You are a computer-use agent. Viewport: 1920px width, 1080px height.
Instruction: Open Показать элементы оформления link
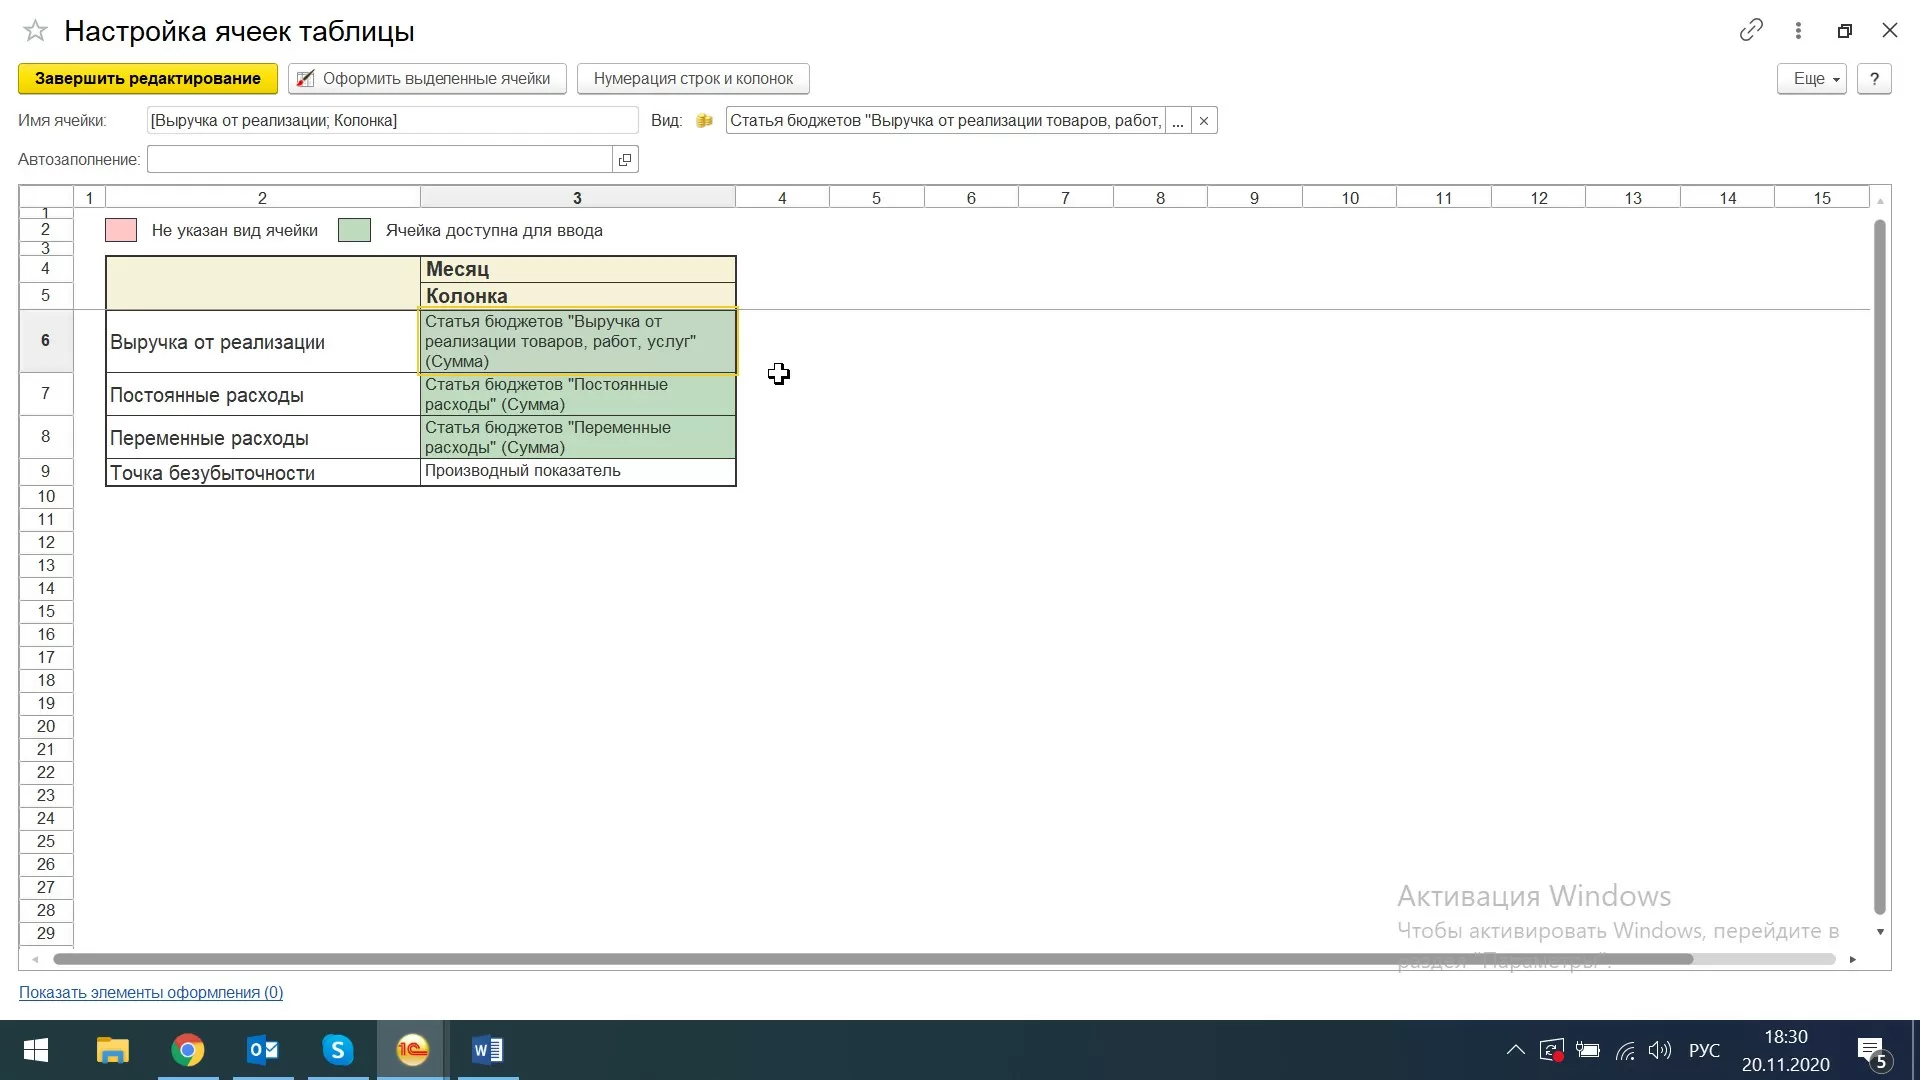point(151,992)
